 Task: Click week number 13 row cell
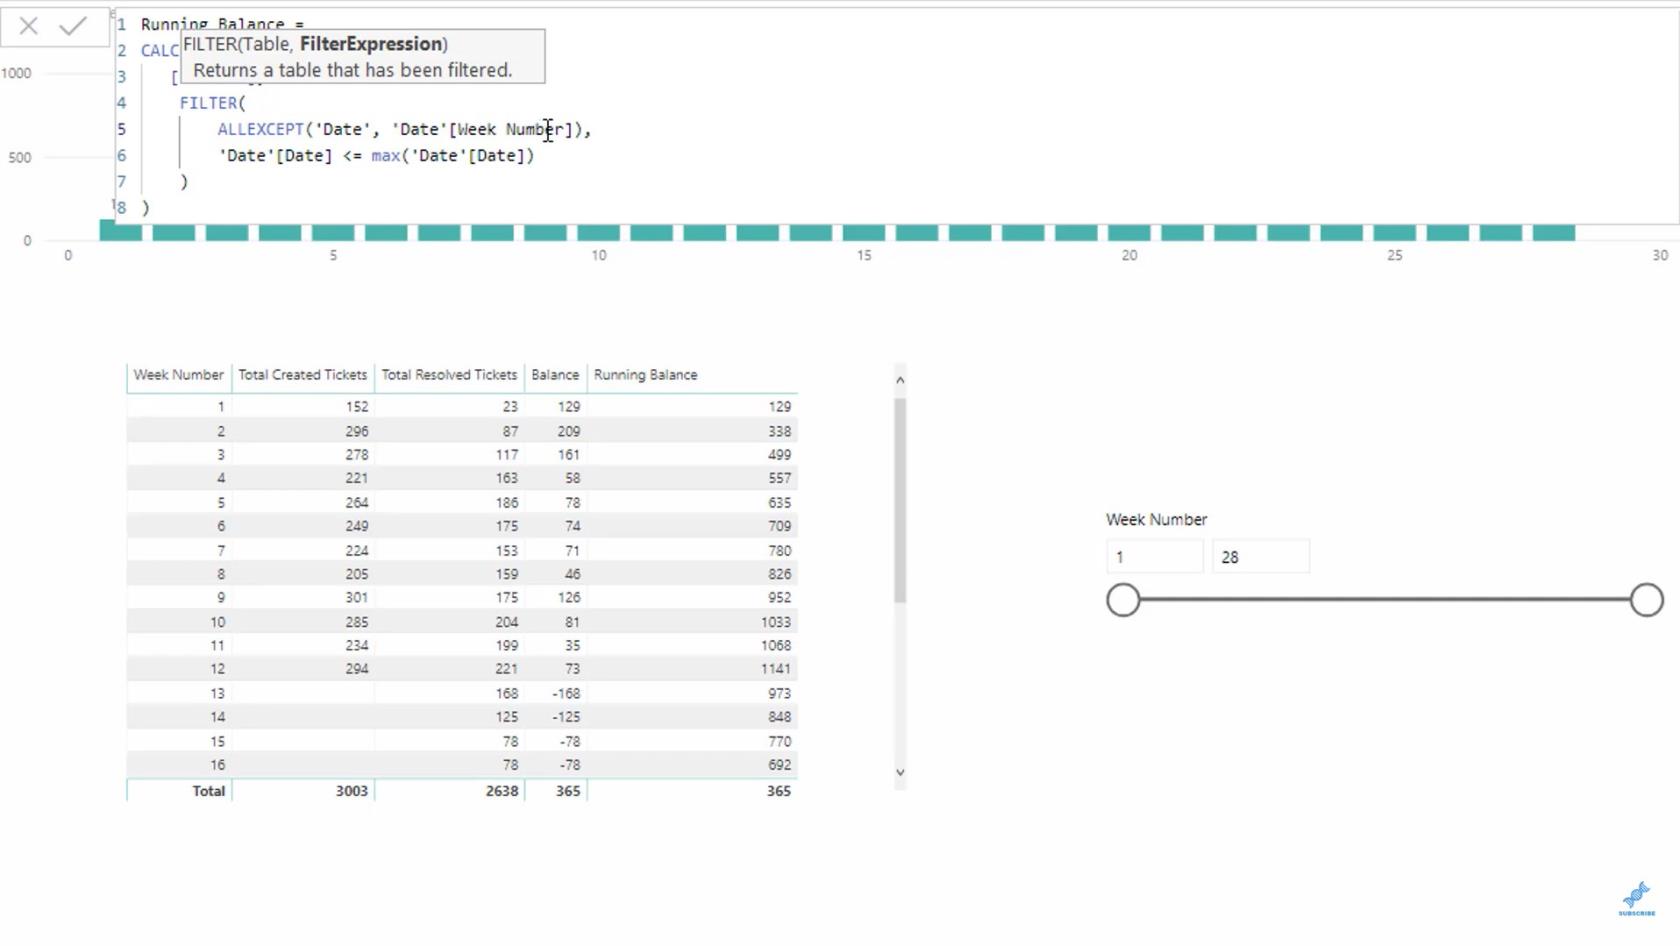click(x=217, y=693)
